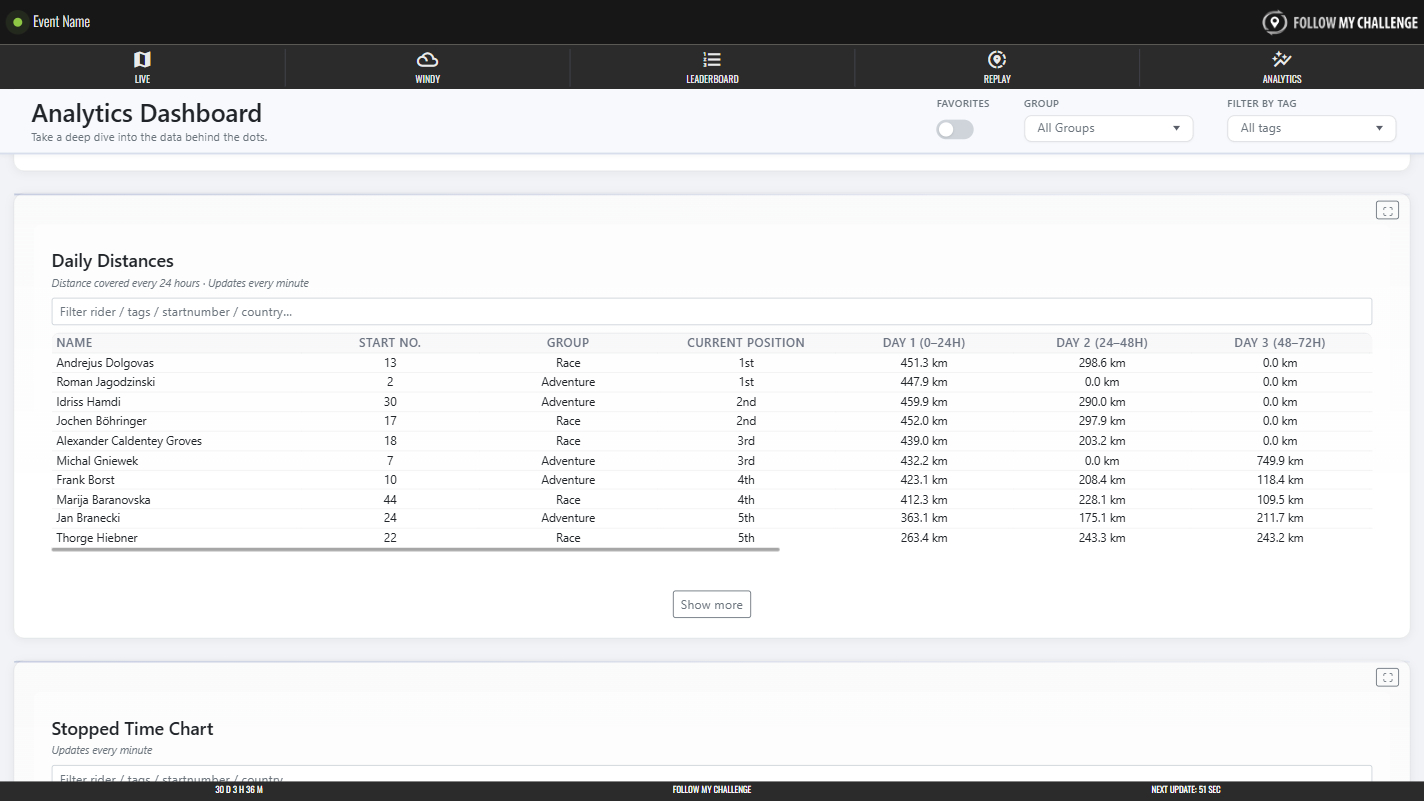This screenshot has height=801, width=1424.
Task: Click the Follow My Challenge logo
Action: pyautogui.click(x=1340, y=22)
